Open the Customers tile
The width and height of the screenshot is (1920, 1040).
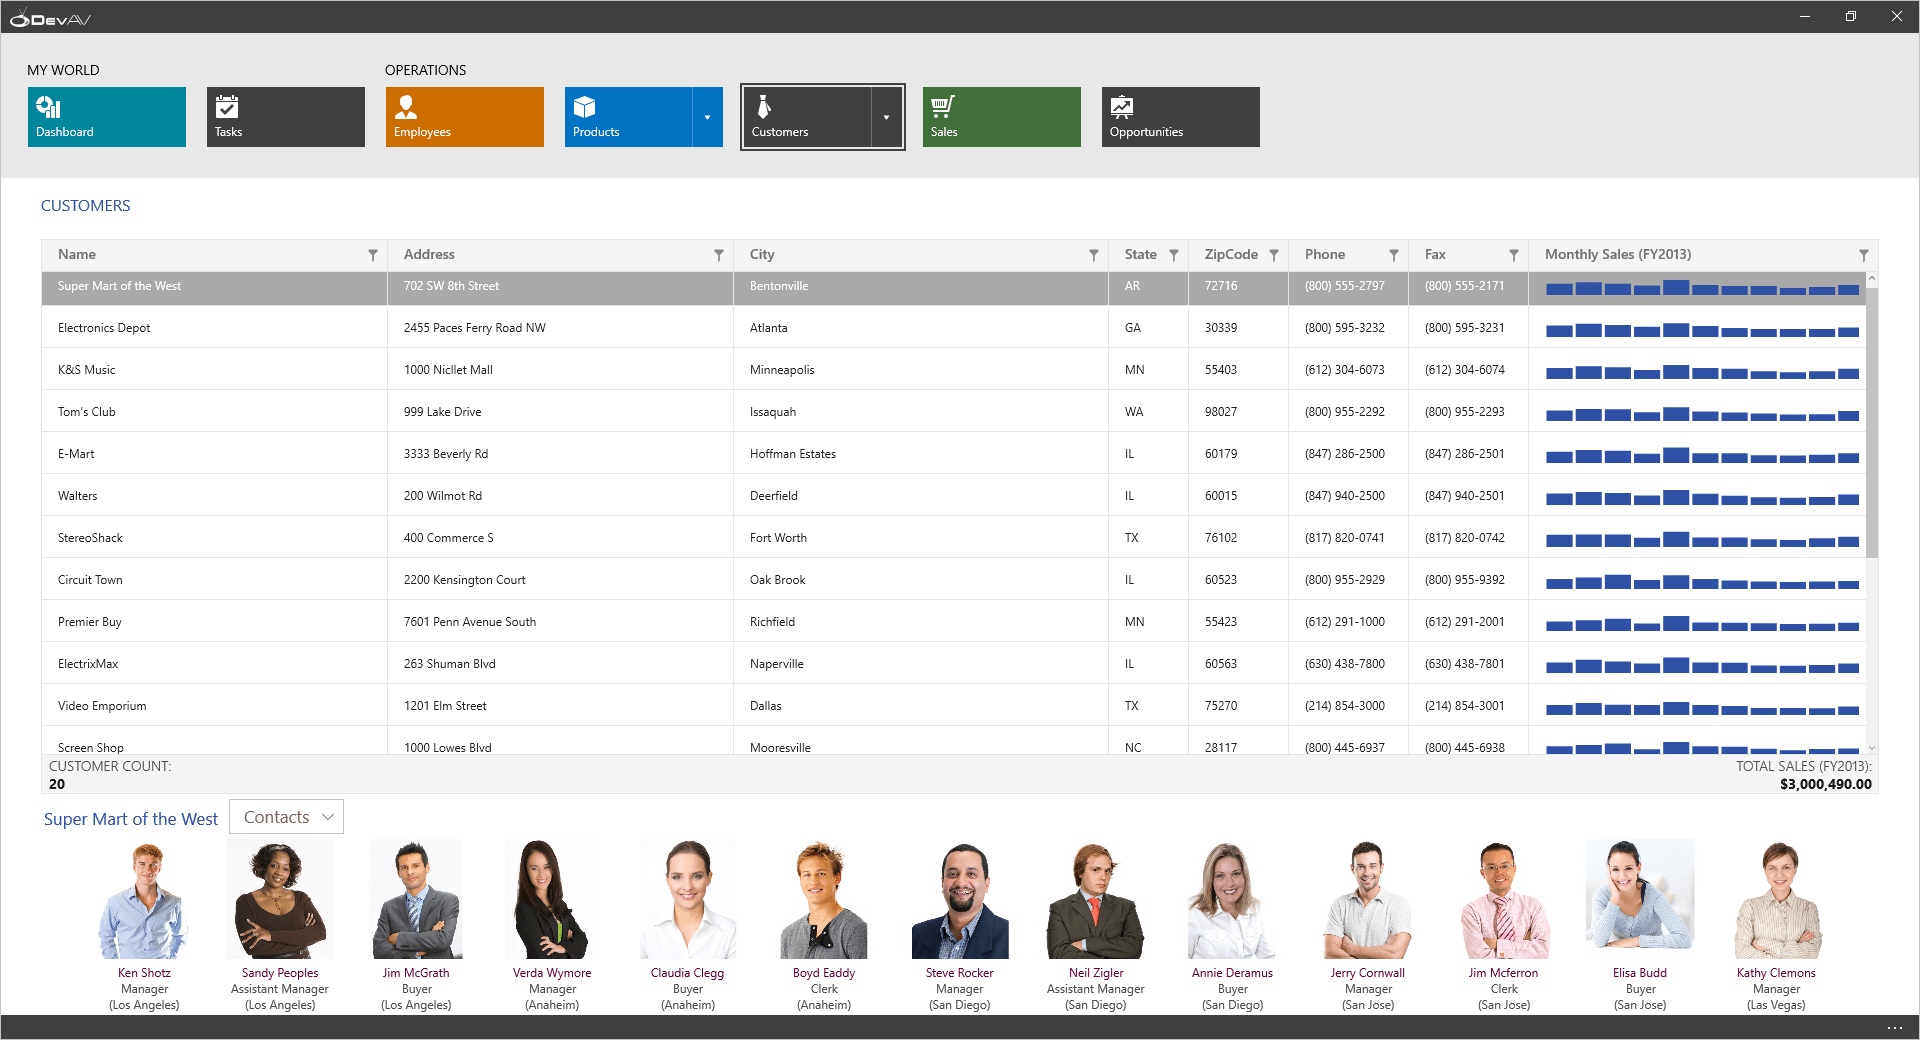806,117
